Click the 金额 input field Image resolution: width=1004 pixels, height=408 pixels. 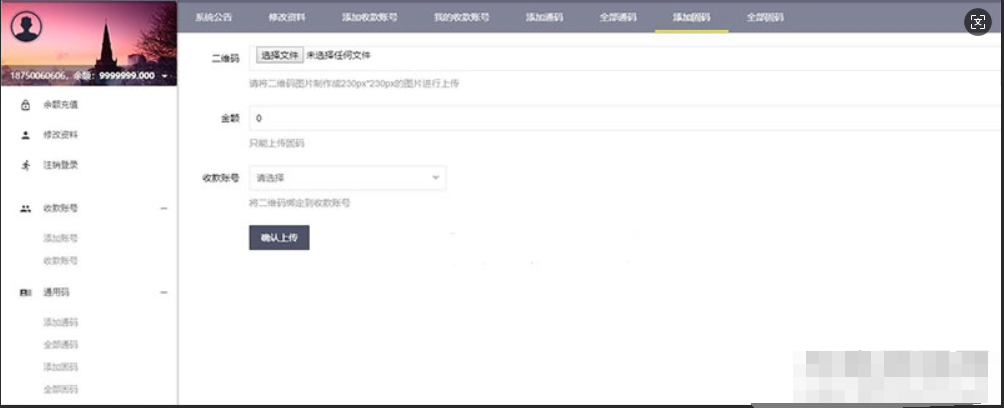626,118
